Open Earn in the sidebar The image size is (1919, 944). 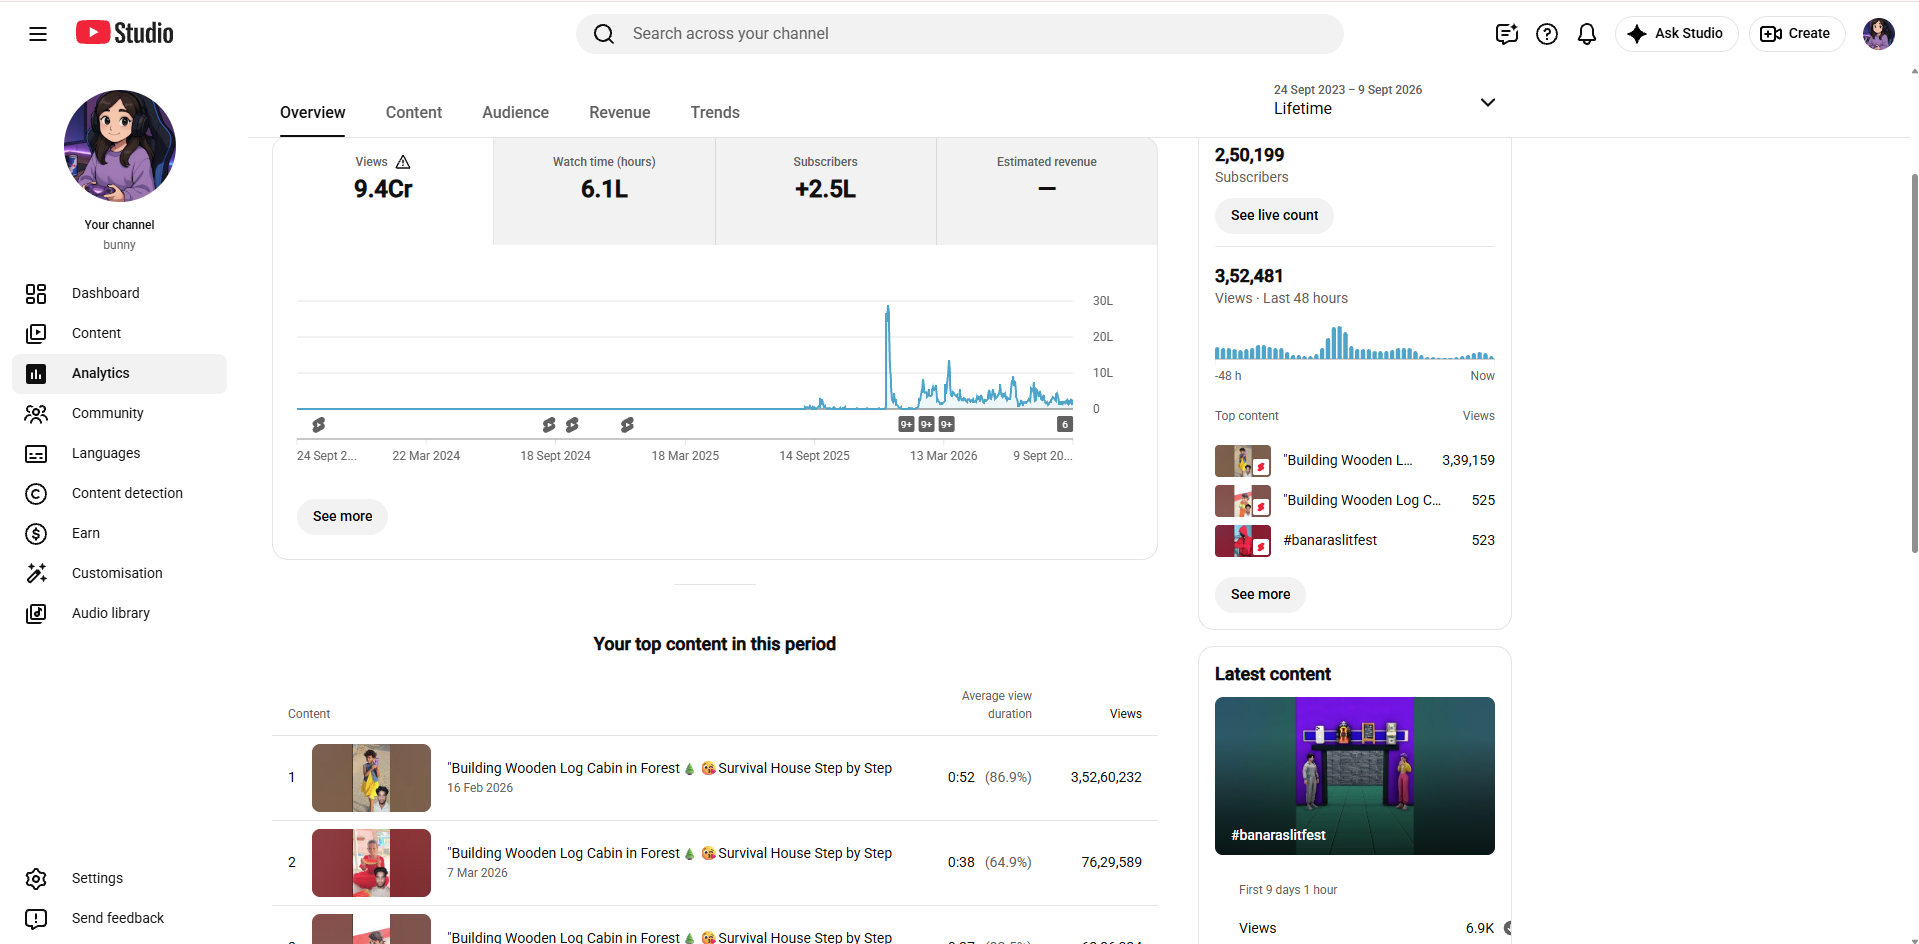pyautogui.click(x=120, y=533)
